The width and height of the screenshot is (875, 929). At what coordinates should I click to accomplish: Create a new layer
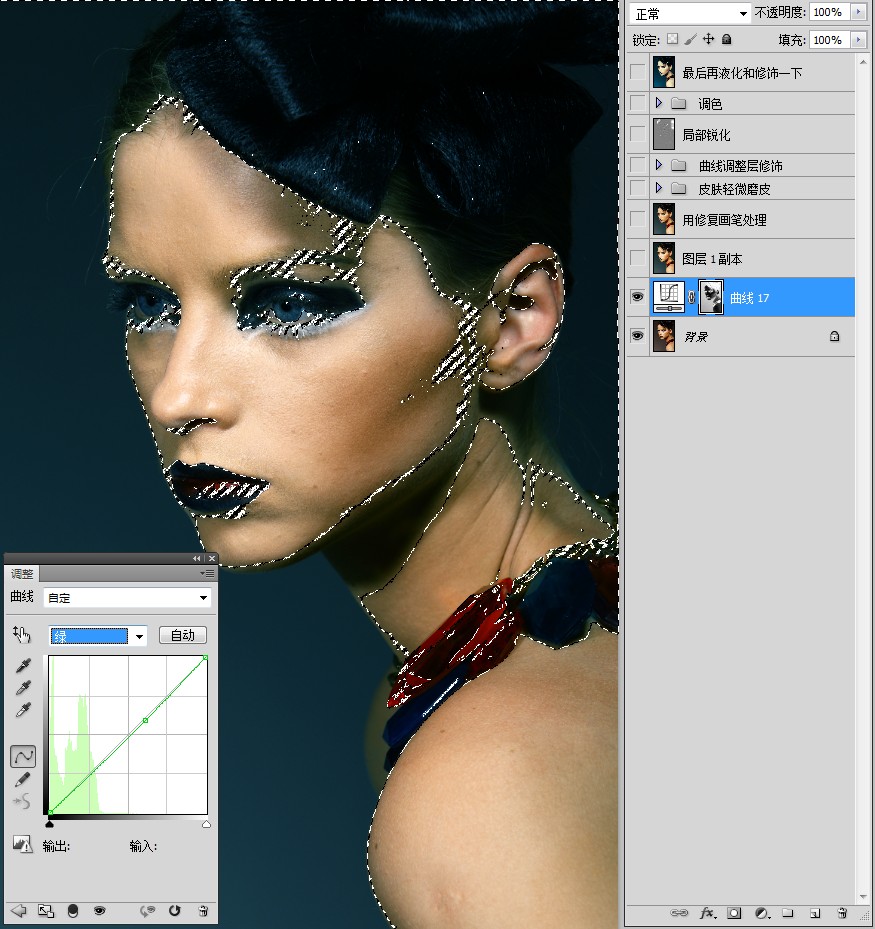(x=815, y=913)
